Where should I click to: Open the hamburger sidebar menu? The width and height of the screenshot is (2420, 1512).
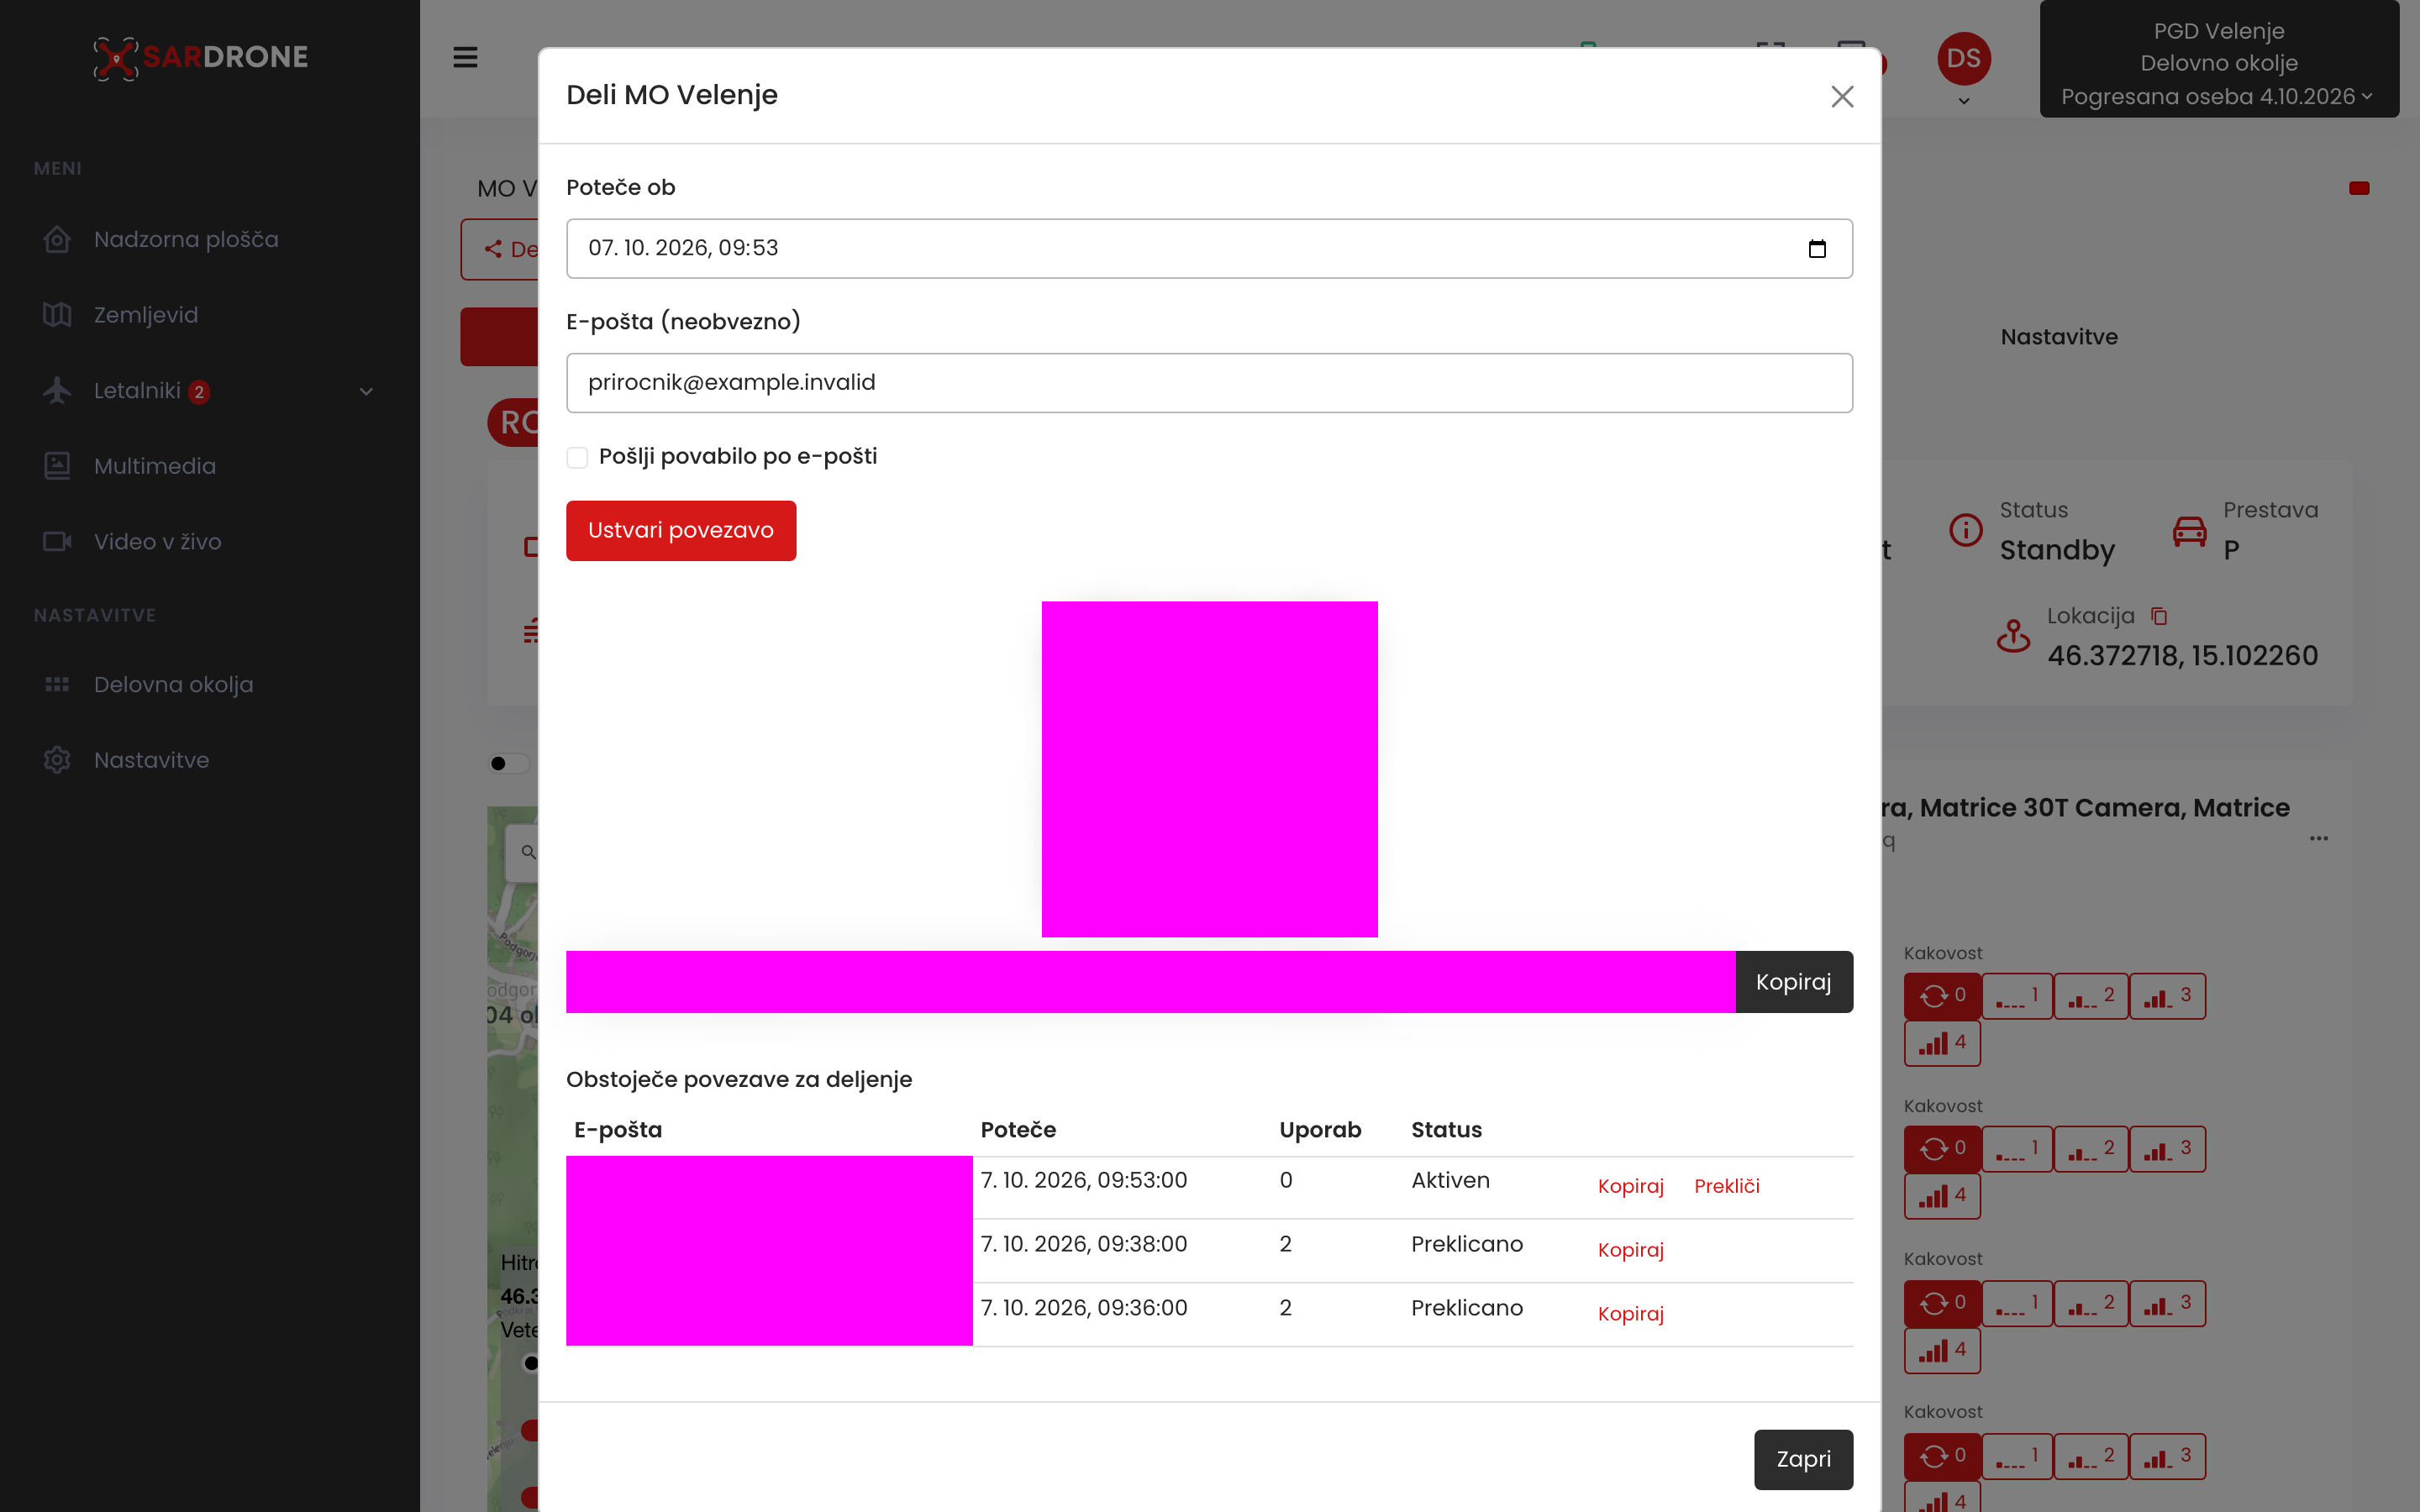[x=465, y=57]
